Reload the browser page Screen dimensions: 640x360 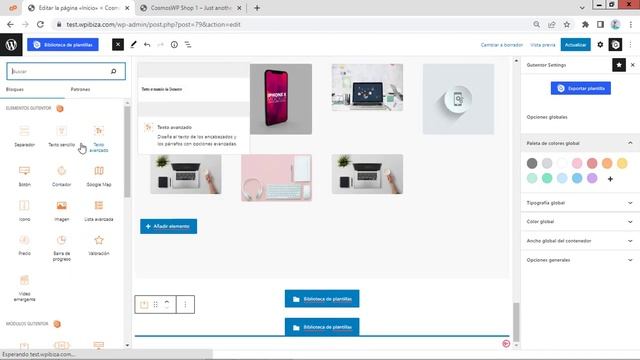point(40,24)
